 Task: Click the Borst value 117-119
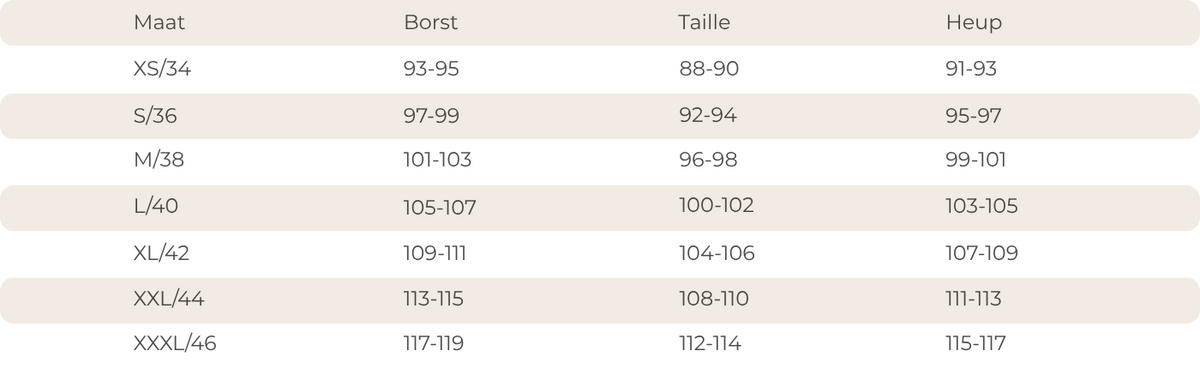[x=434, y=344]
